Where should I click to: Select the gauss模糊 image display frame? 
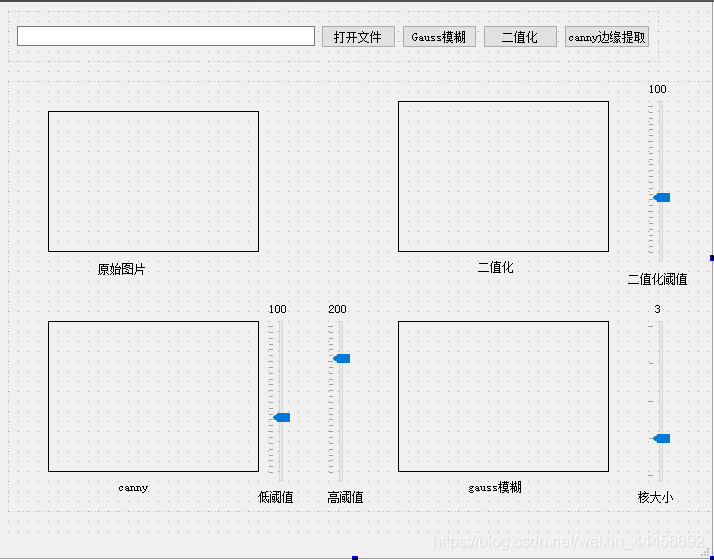coord(503,396)
